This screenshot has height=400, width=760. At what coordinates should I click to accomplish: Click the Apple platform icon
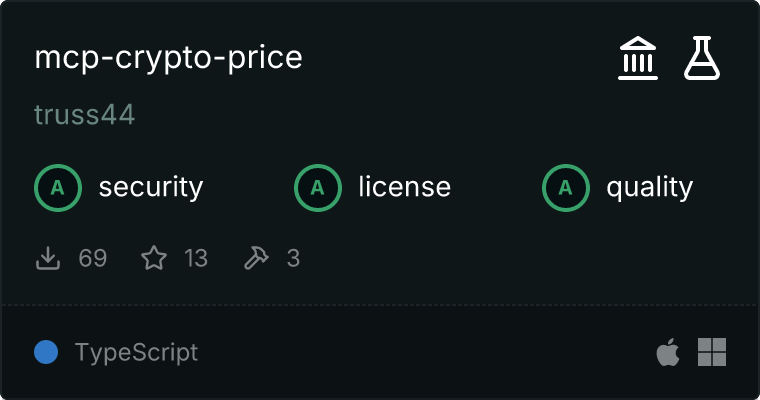(x=666, y=352)
